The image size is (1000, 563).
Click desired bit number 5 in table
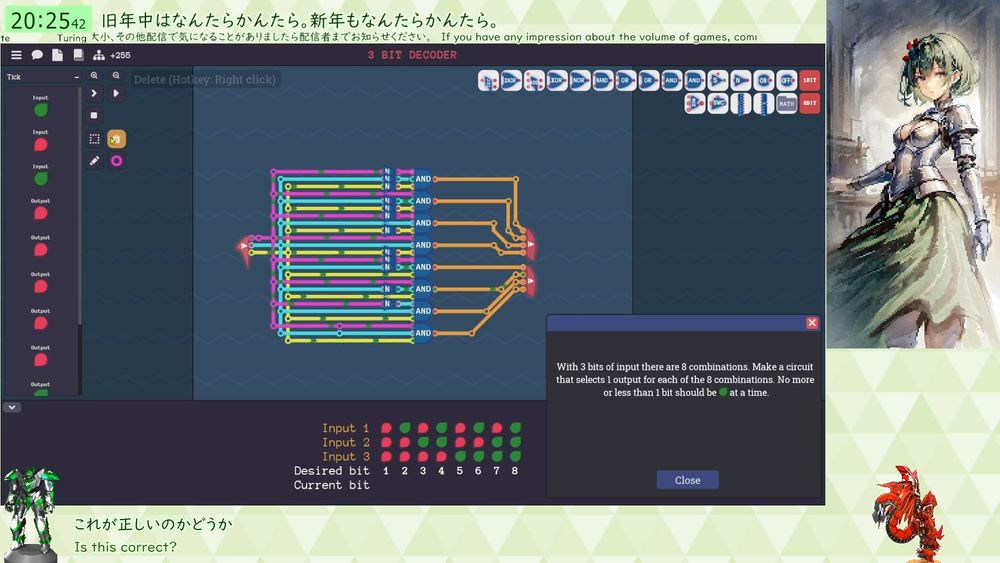(459, 471)
